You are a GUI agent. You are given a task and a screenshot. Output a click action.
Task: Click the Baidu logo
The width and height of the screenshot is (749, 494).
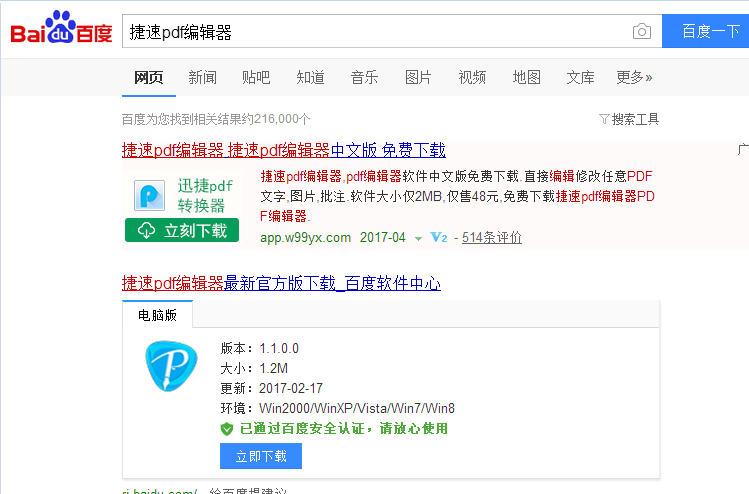pyautogui.click(x=61, y=28)
